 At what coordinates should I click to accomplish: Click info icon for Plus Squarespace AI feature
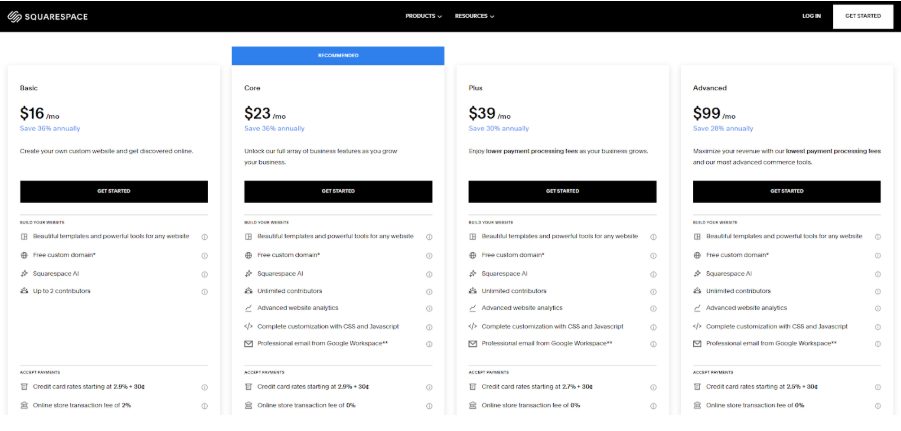[653, 273]
